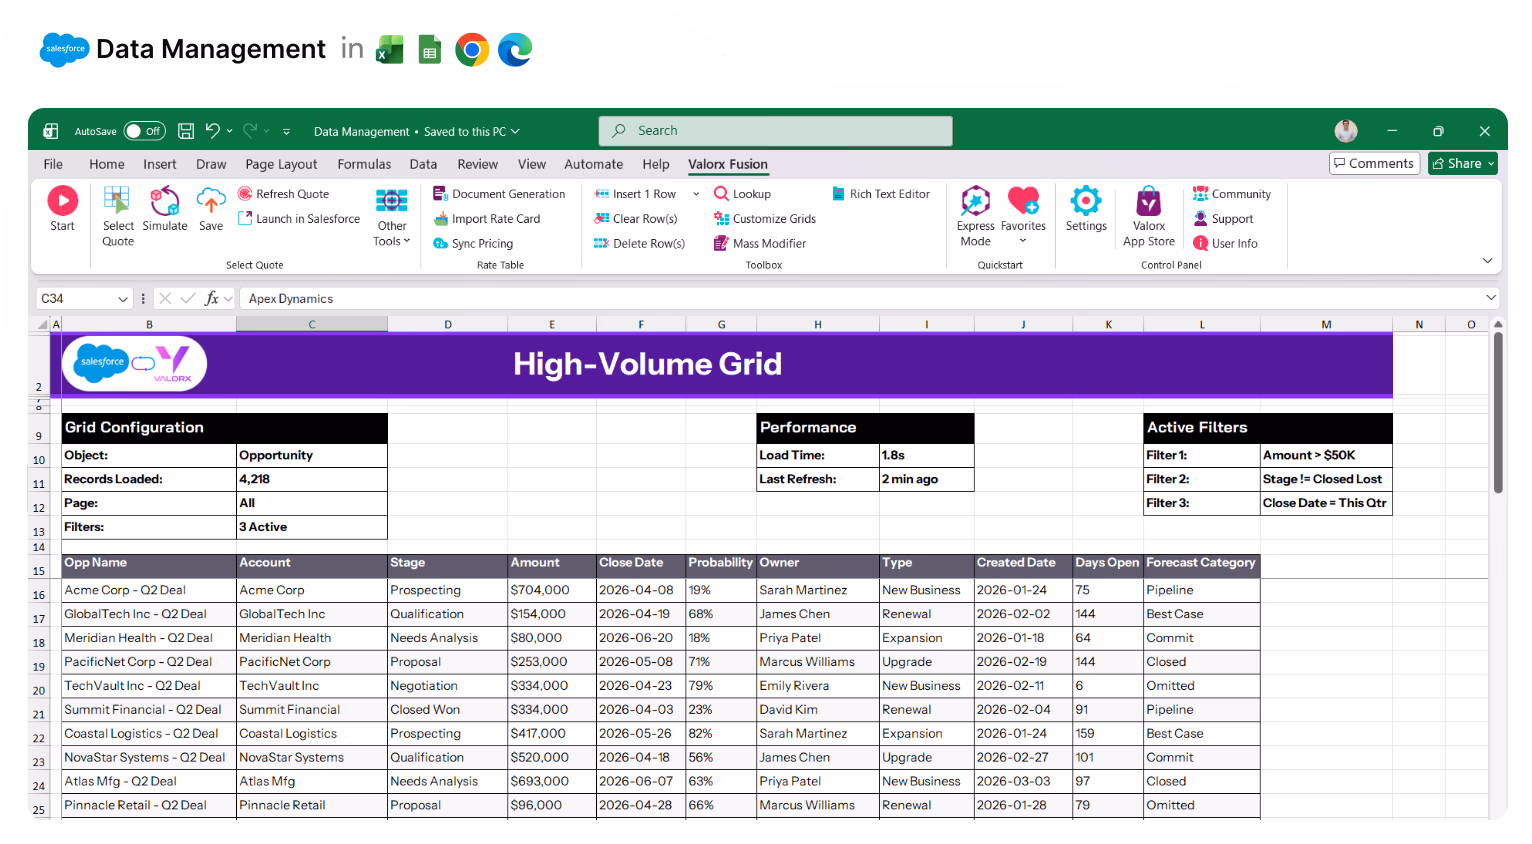This screenshot has width=1532, height=844.
Task: Switch to the Data ribbon tab
Action: 423,164
